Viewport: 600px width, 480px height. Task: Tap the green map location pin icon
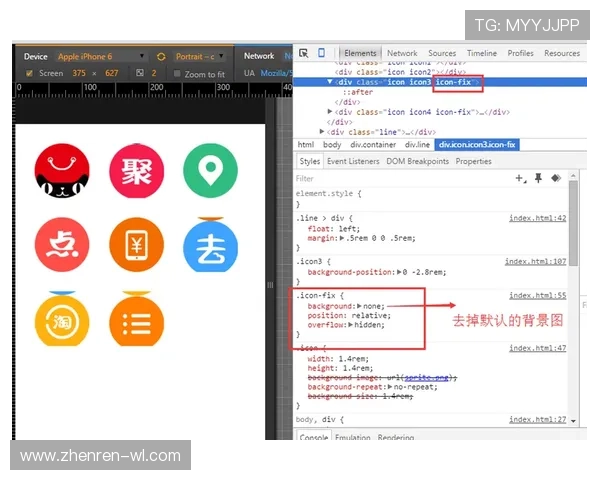point(210,172)
